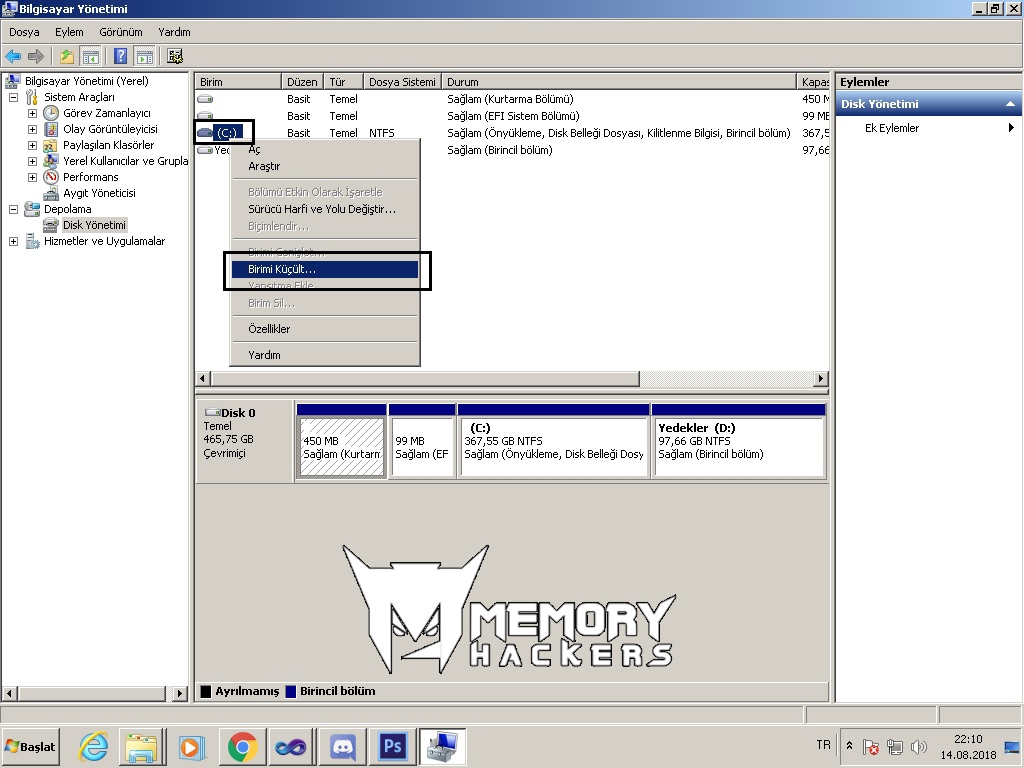
Task: Expand Görev Zamanlayıcı with plus box
Action: coord(32,113)
